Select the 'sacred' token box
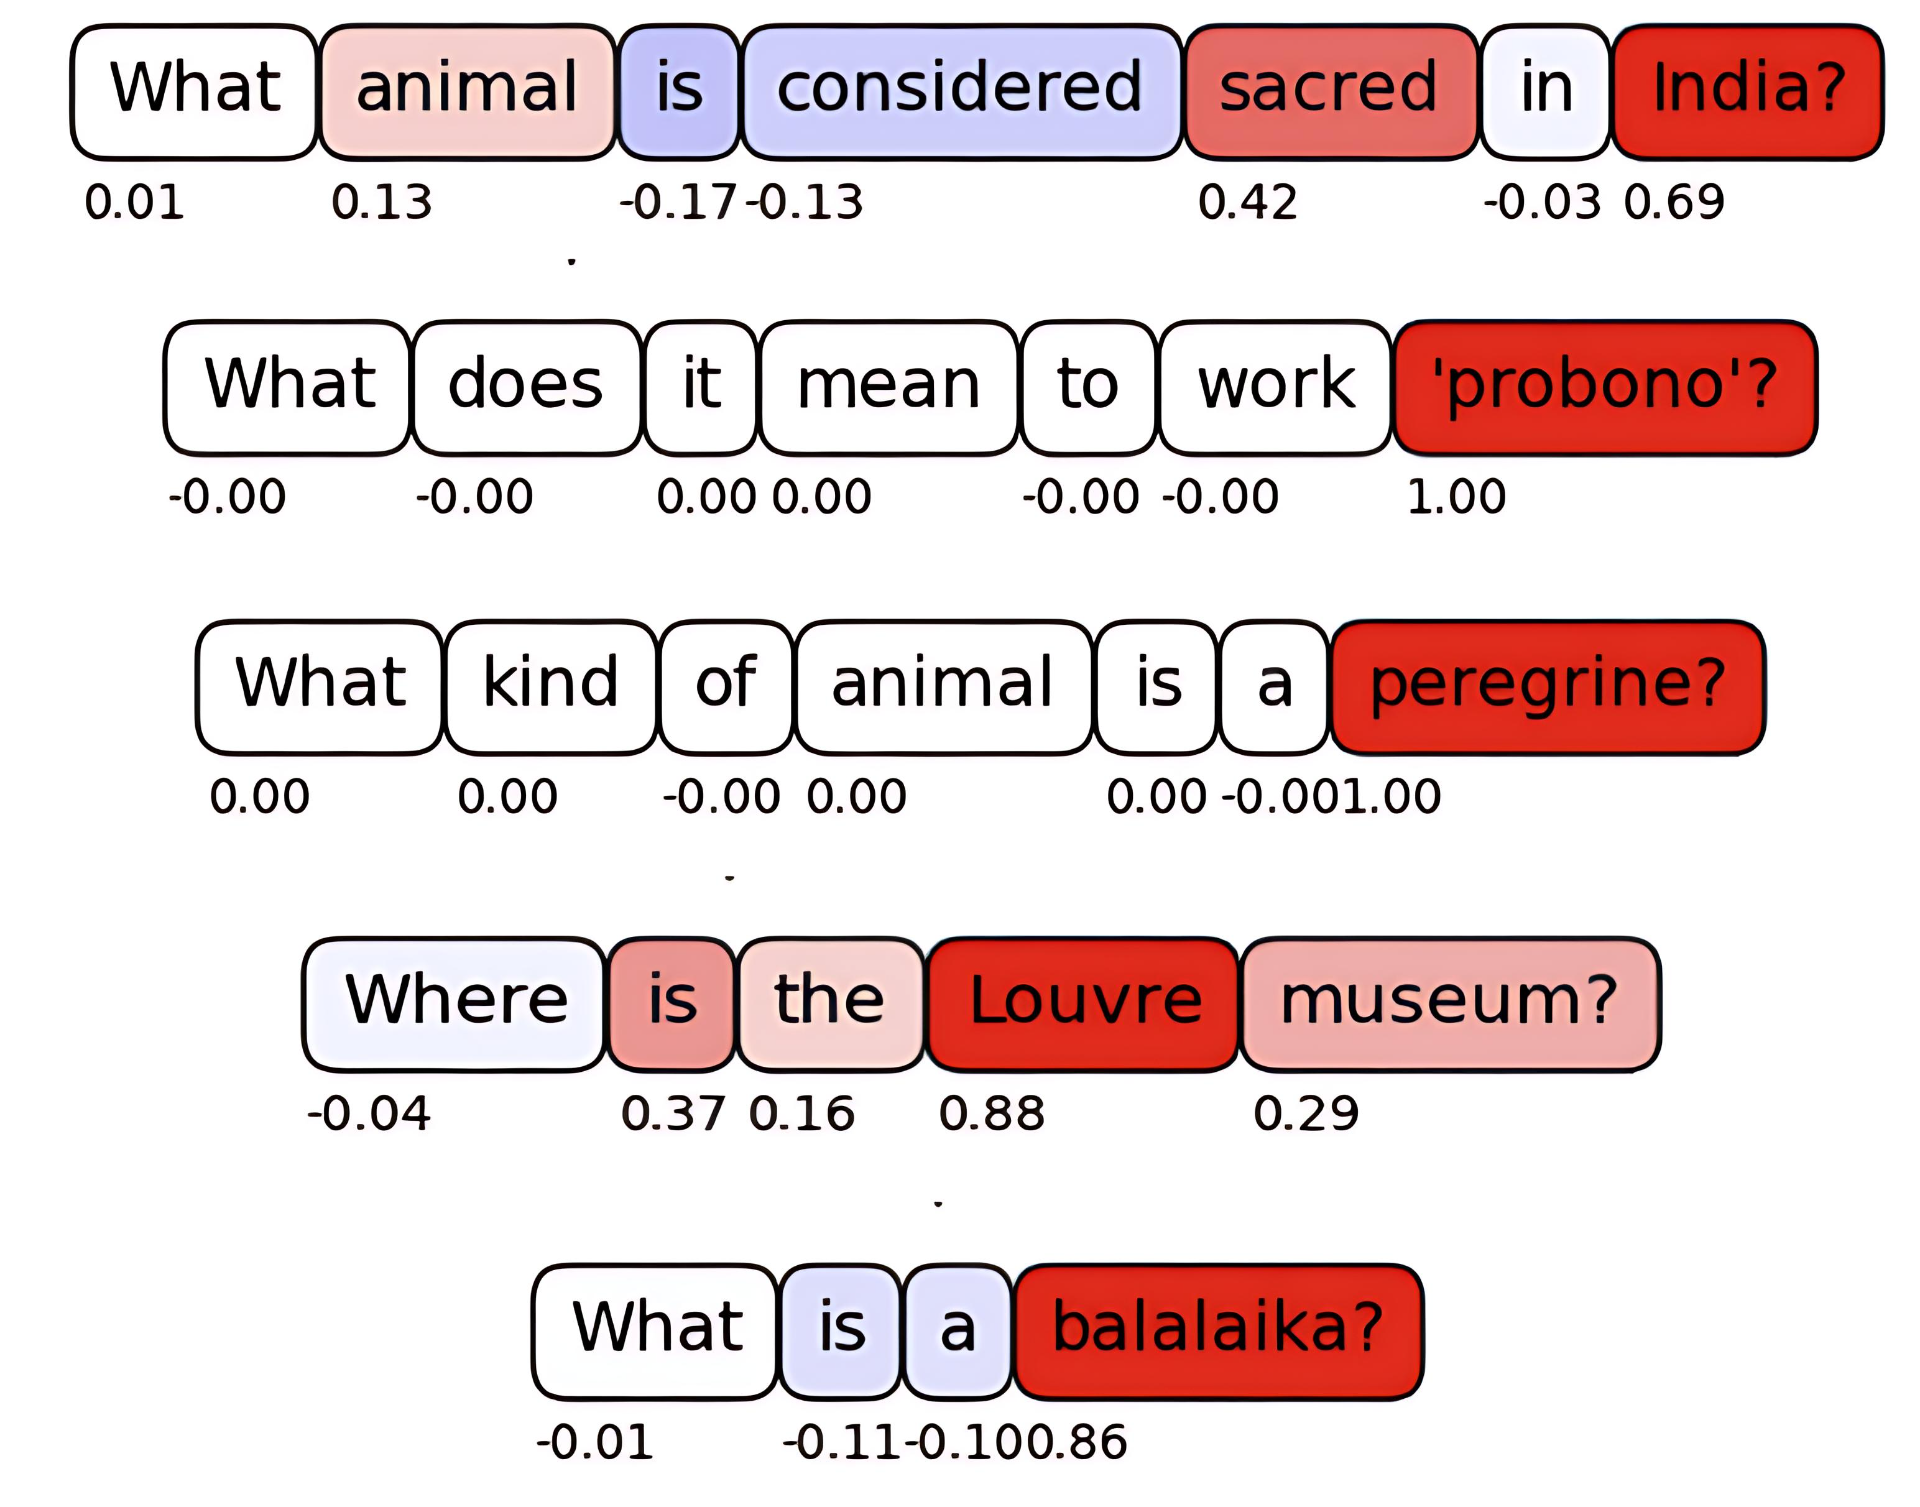The width and height of the screenshot is (1920, 1507). (1330, 92)
